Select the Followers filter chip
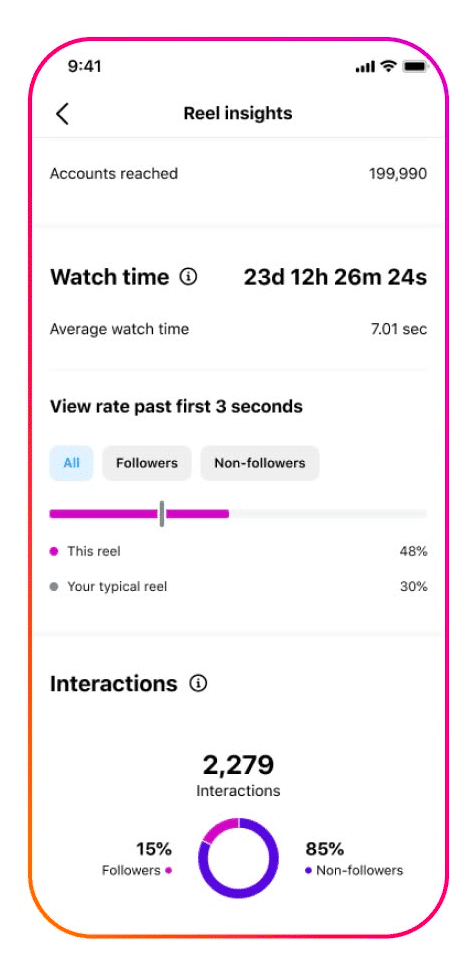This screenshot has height=957, width=474. click(x=147, y=463)
